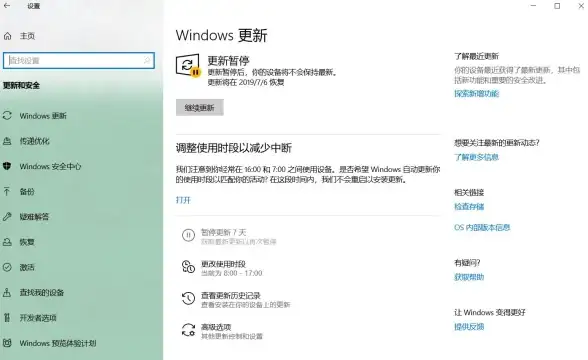
Task: Click the gear sync icon for 高级选项
Action: pos(188,330)
